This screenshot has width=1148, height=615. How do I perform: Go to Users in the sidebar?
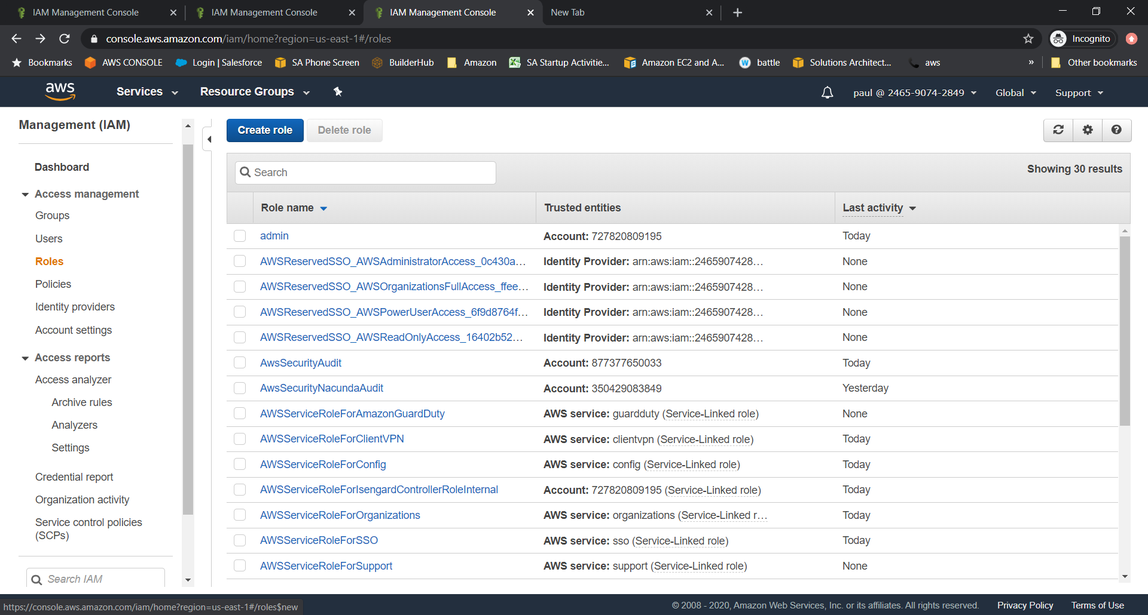point(48,239)
